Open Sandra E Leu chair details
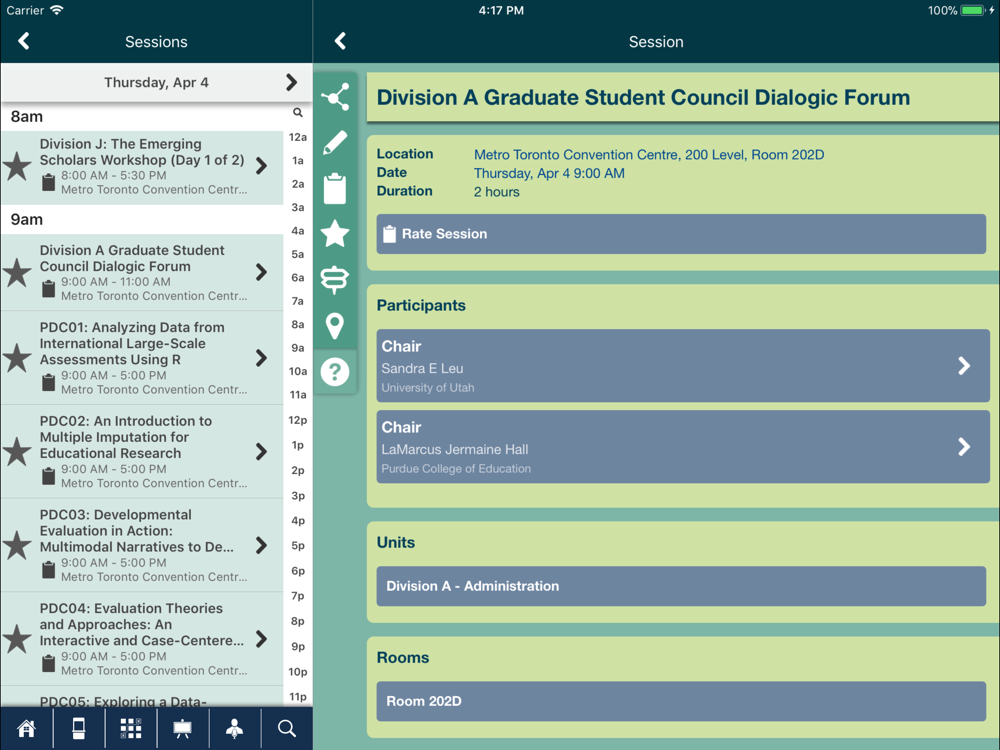The width and height of the screenshot is (1000, 750). tap(682, 366)
